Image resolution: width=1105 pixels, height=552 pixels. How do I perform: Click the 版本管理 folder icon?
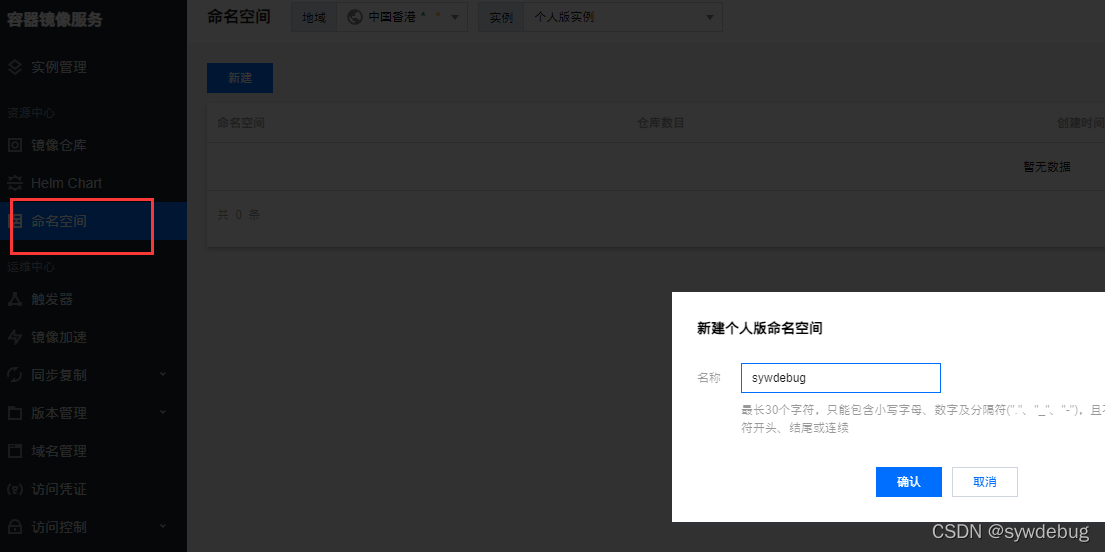coord(15,413)
